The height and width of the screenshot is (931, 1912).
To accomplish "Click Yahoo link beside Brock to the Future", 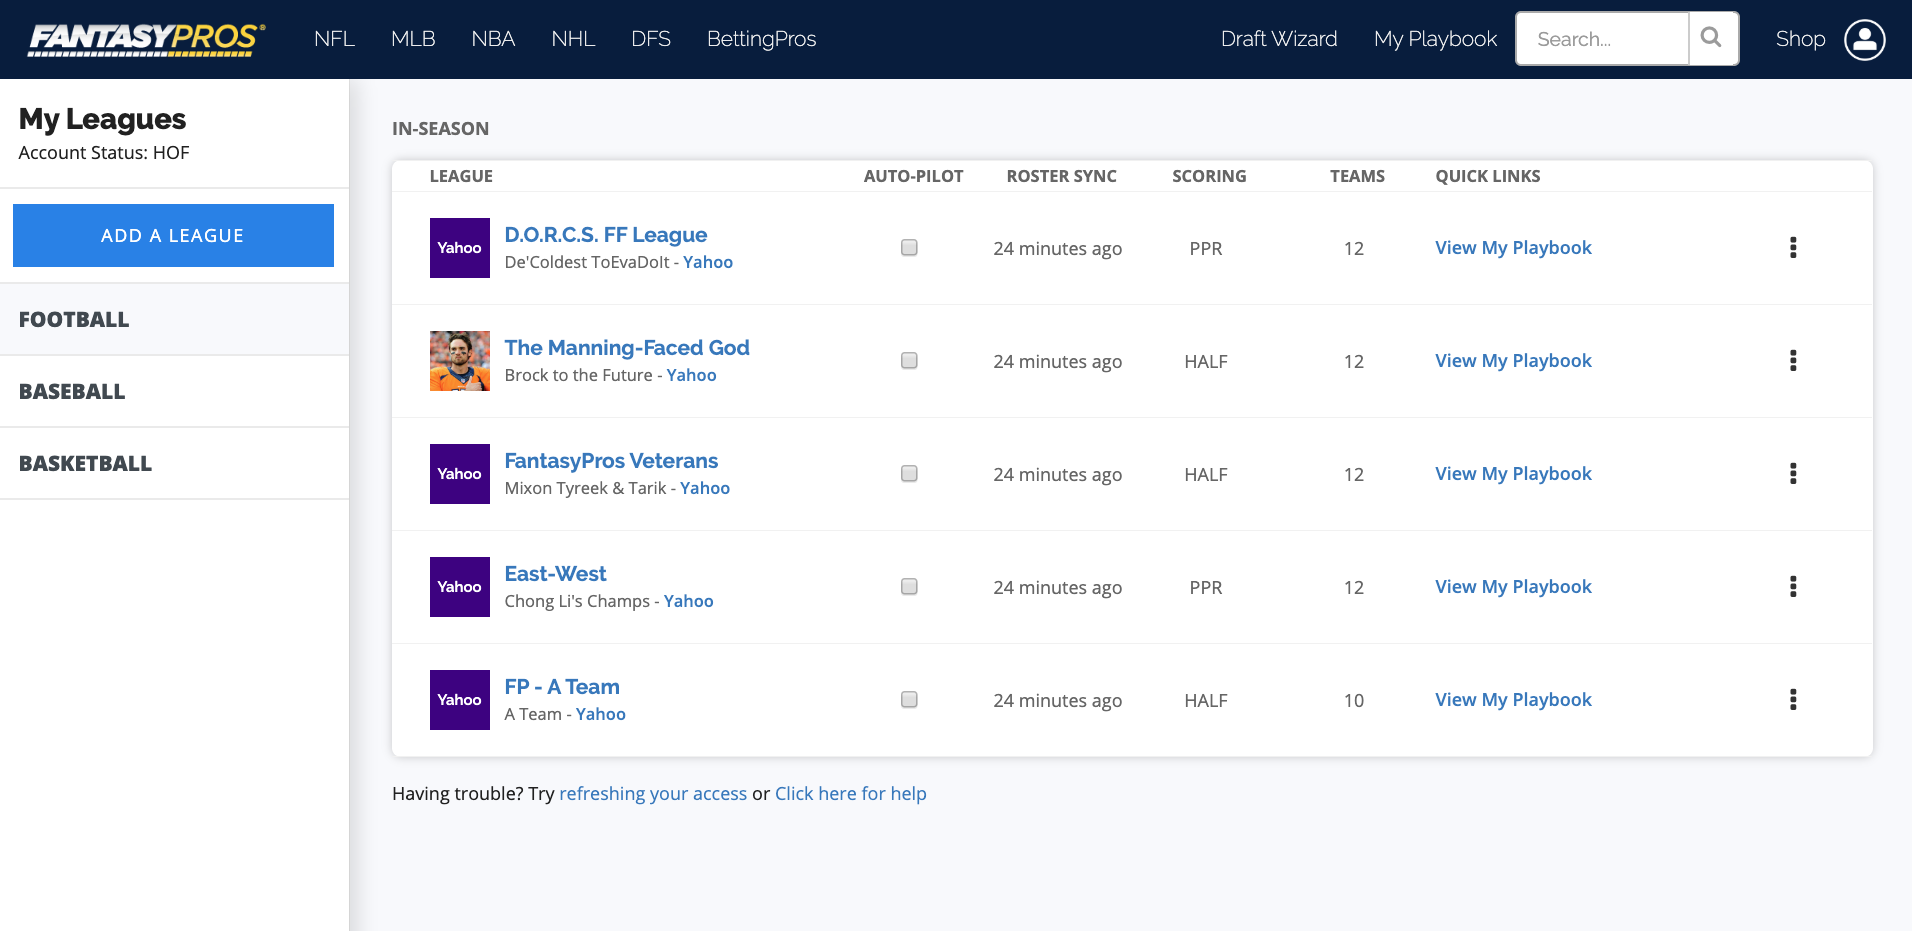I will point(692,375).
